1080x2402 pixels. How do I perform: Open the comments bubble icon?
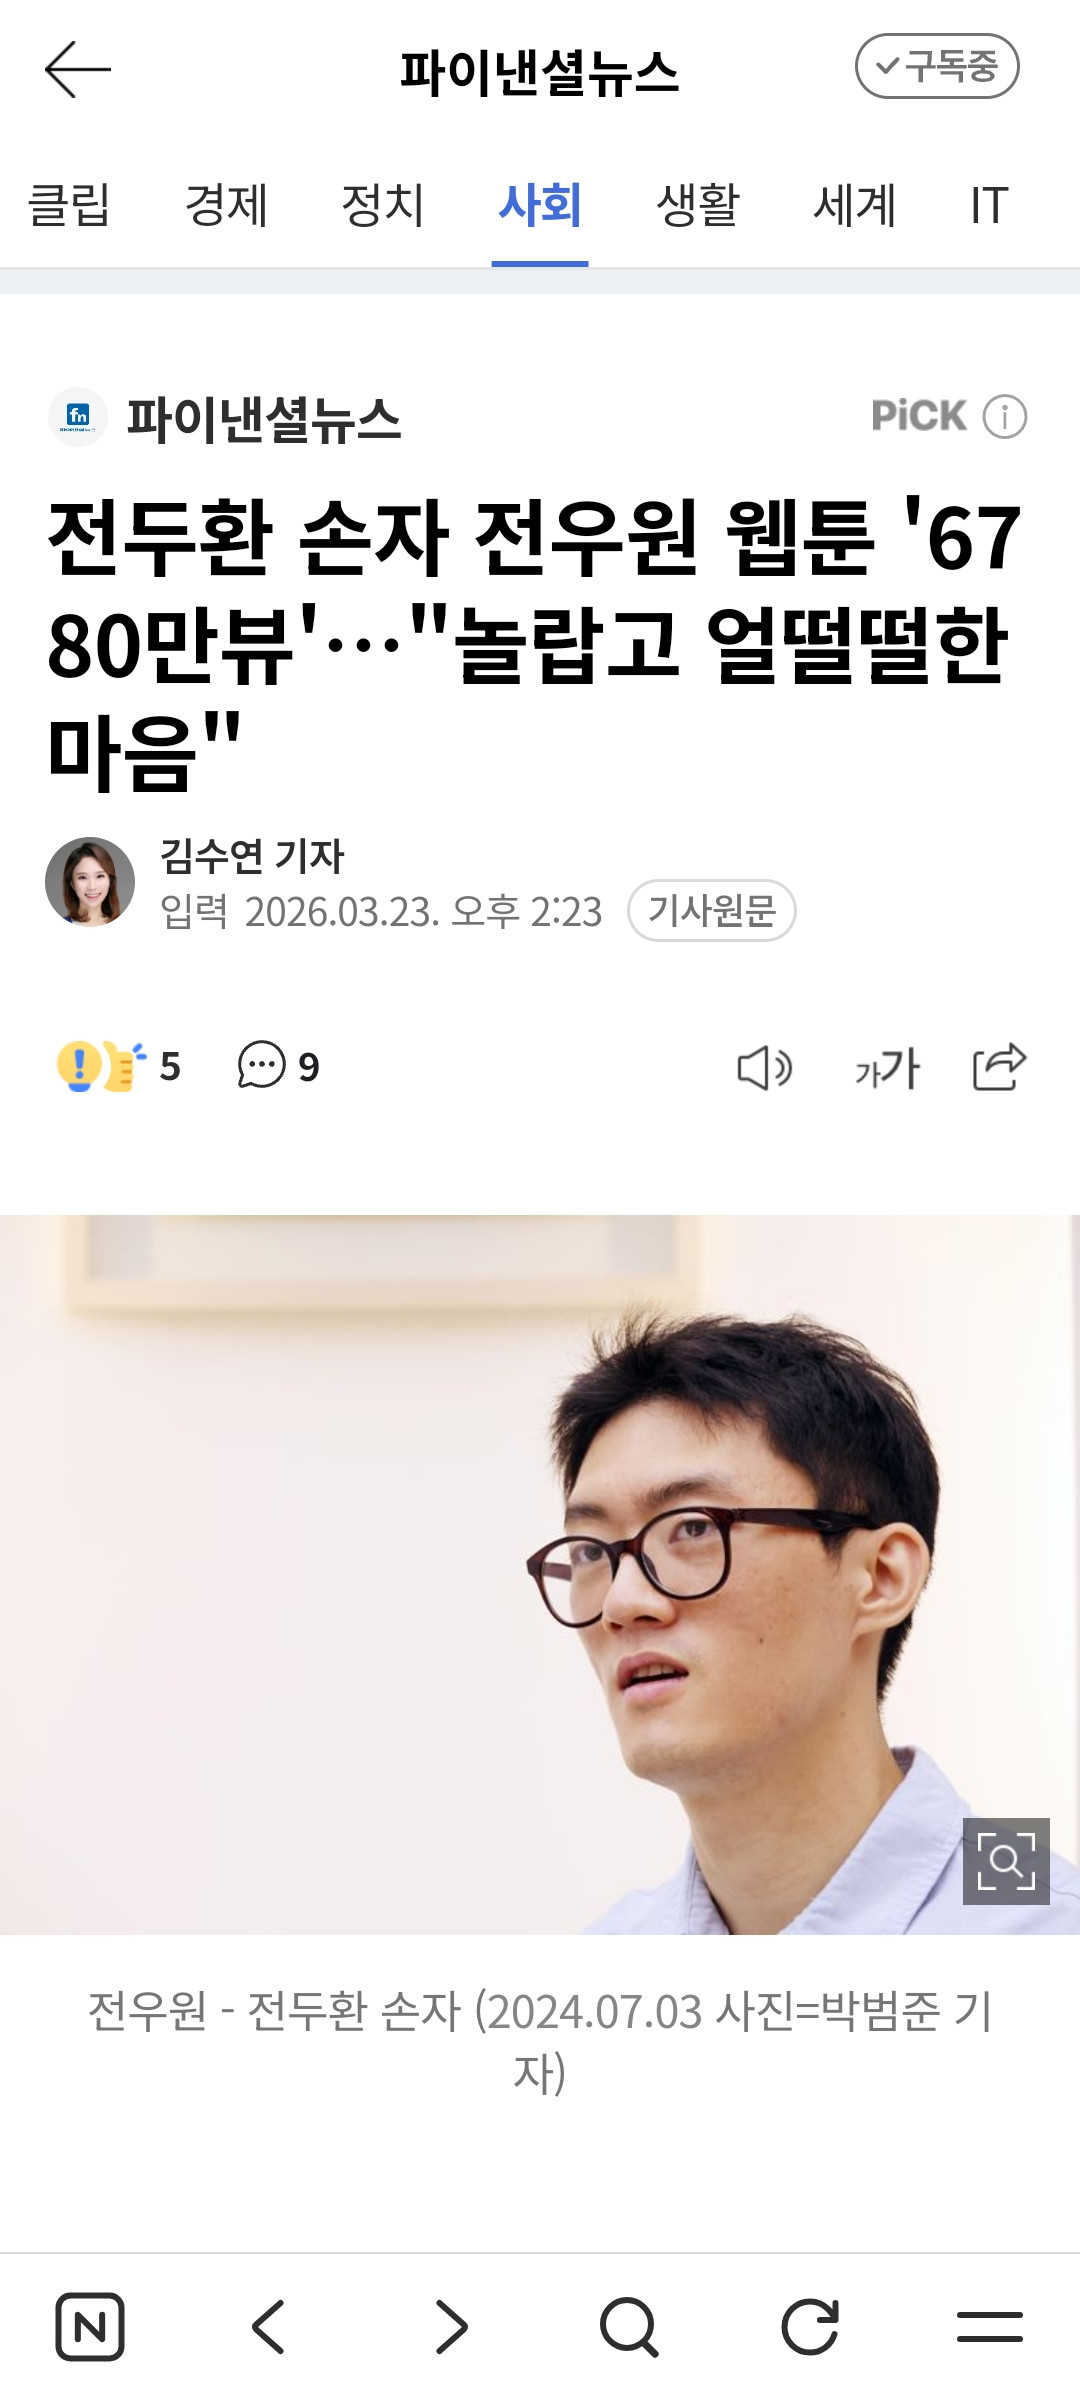(262, 1065)
